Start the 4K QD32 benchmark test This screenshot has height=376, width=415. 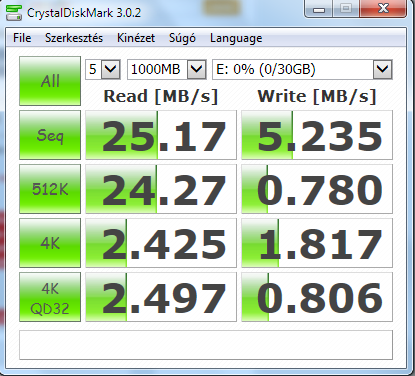pyautogui.click(x=50, y=297)
